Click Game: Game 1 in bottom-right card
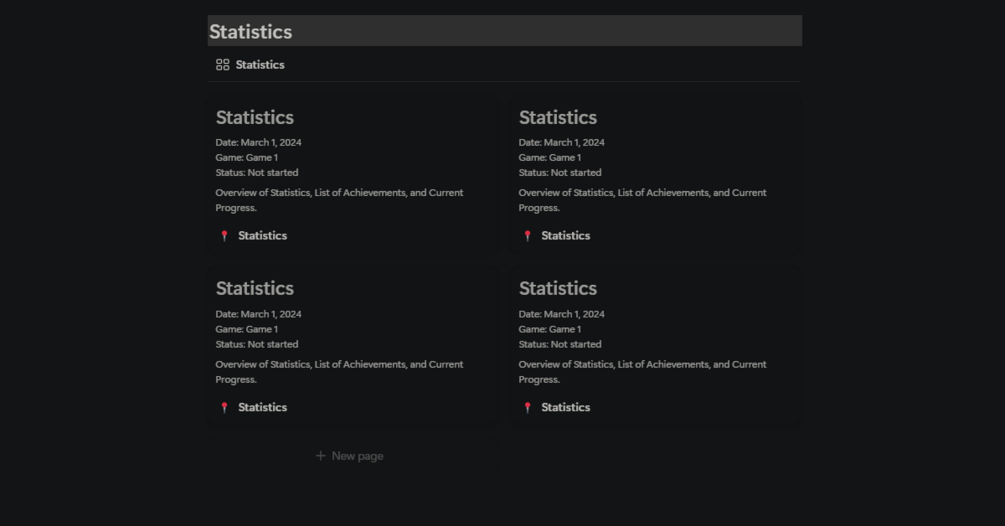The height and width of the screenshot is (526, 1005). [549, 329]
